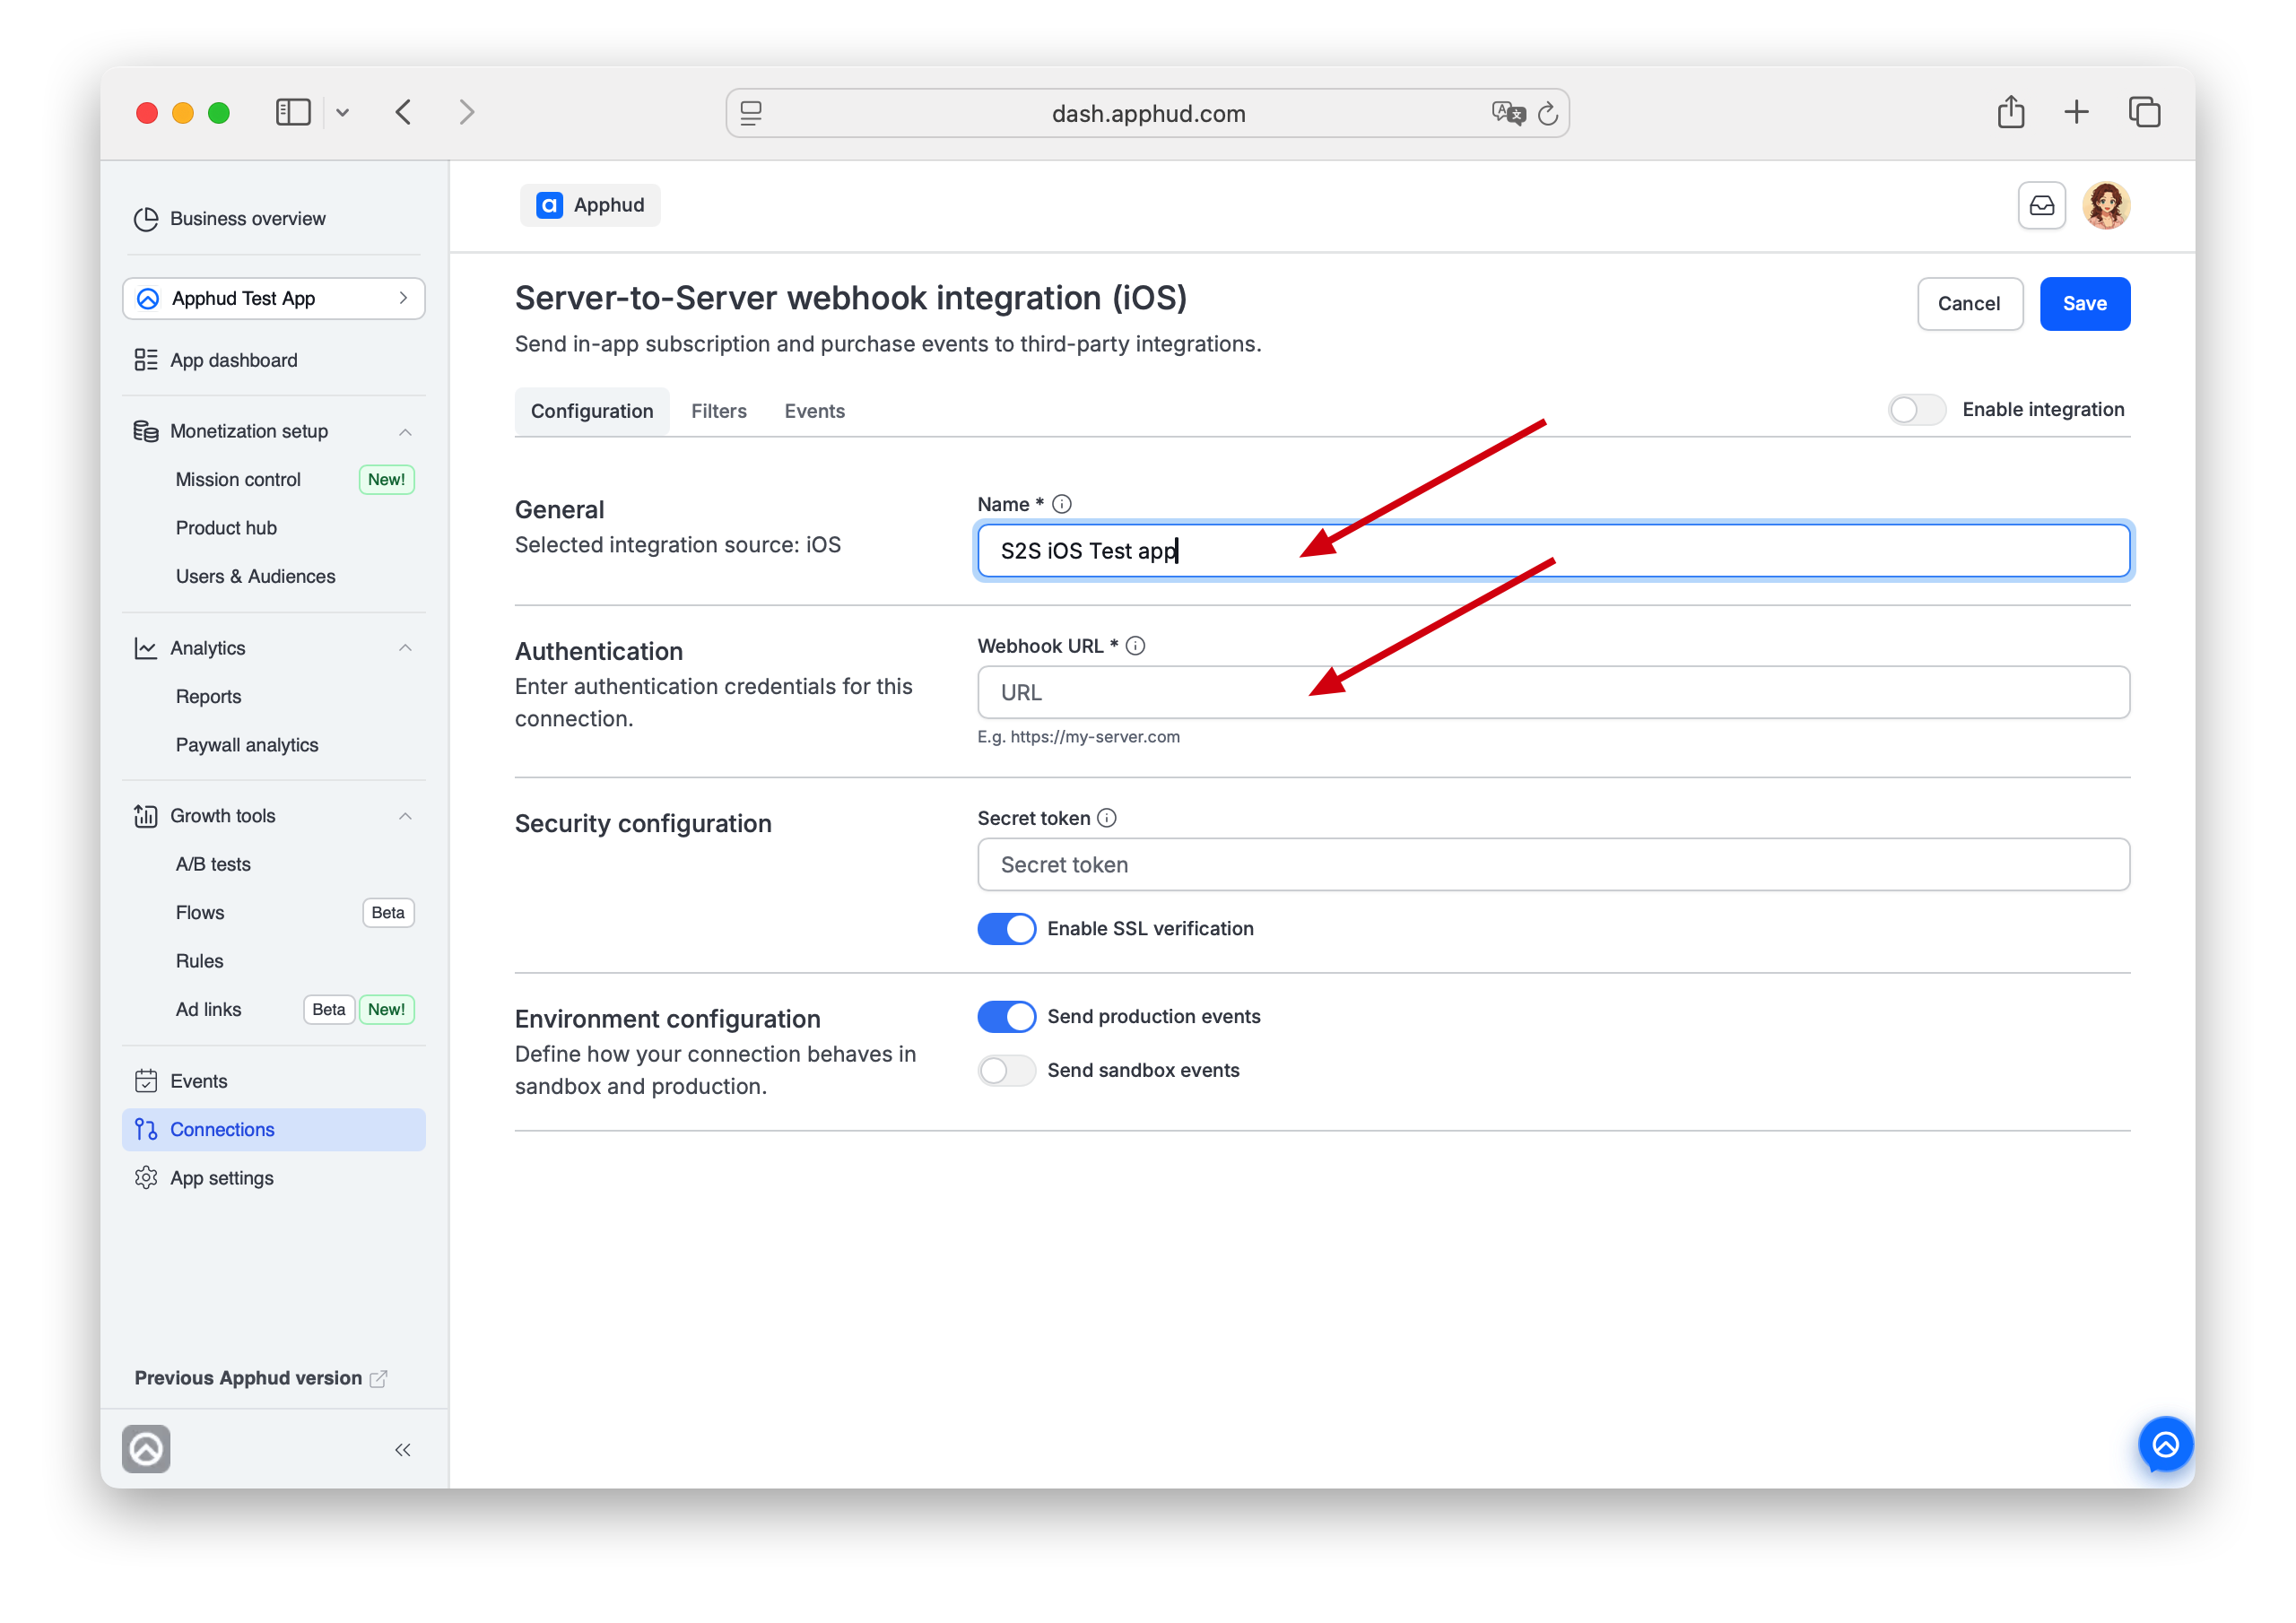Click the Apphud logo in bottom sidebar
Image resolution: width=2296 pixels, height=1623 pixels.
click(x=146, y=1449)
